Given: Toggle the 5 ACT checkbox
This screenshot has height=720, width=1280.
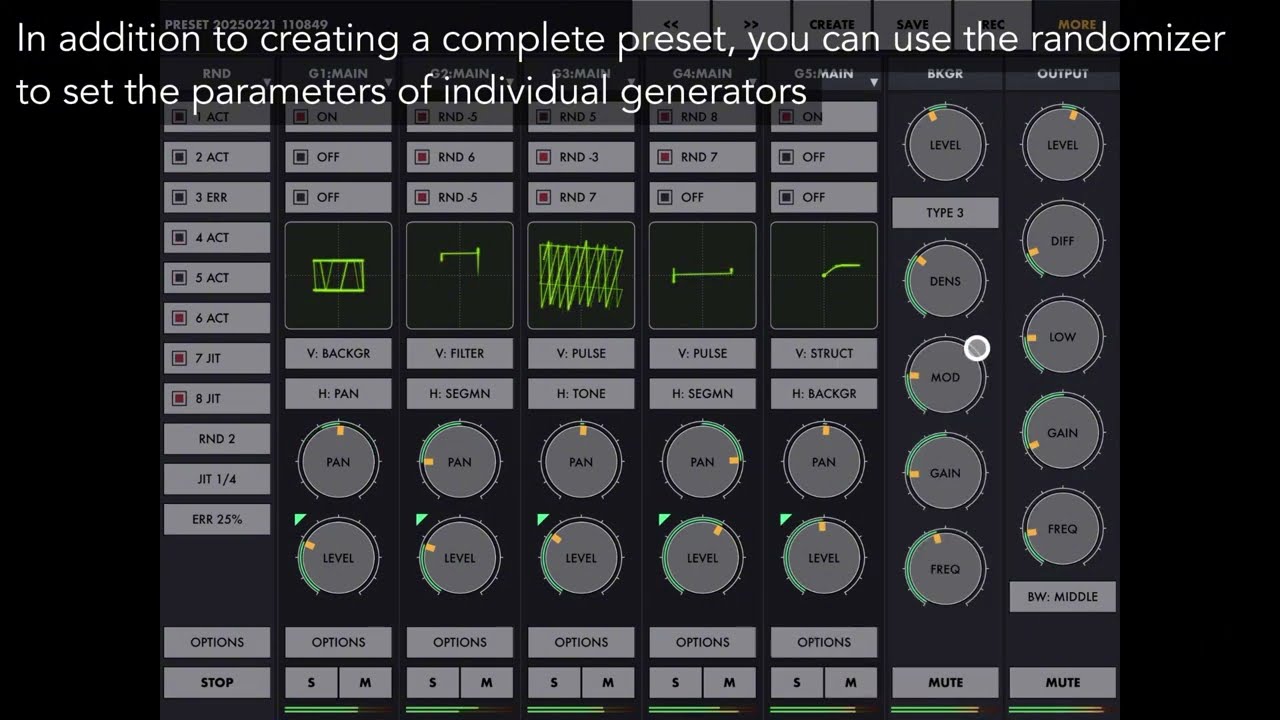Looking at the screenshot, I should [x=180, y=277].
